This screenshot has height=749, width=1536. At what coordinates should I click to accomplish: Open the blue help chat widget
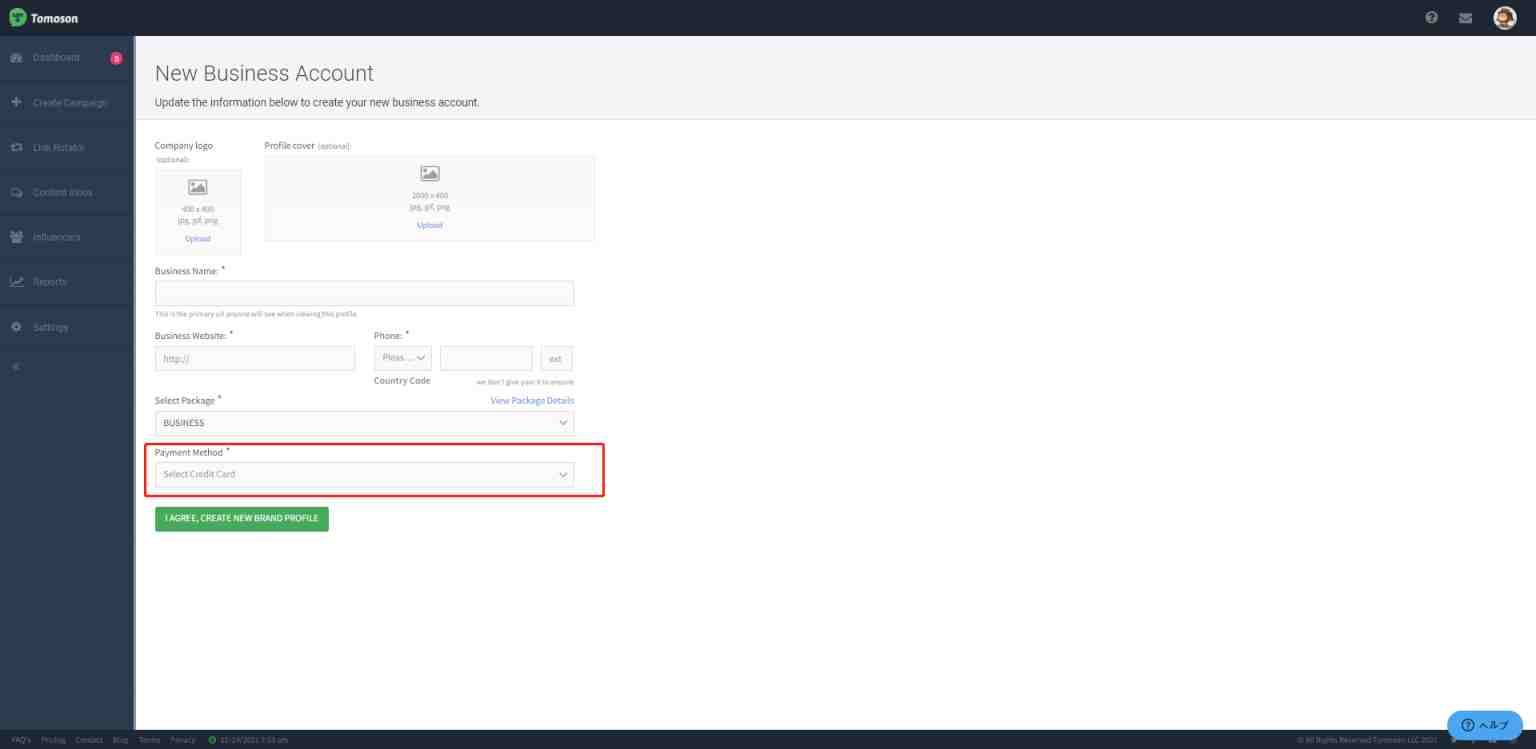coord(1484,725)
